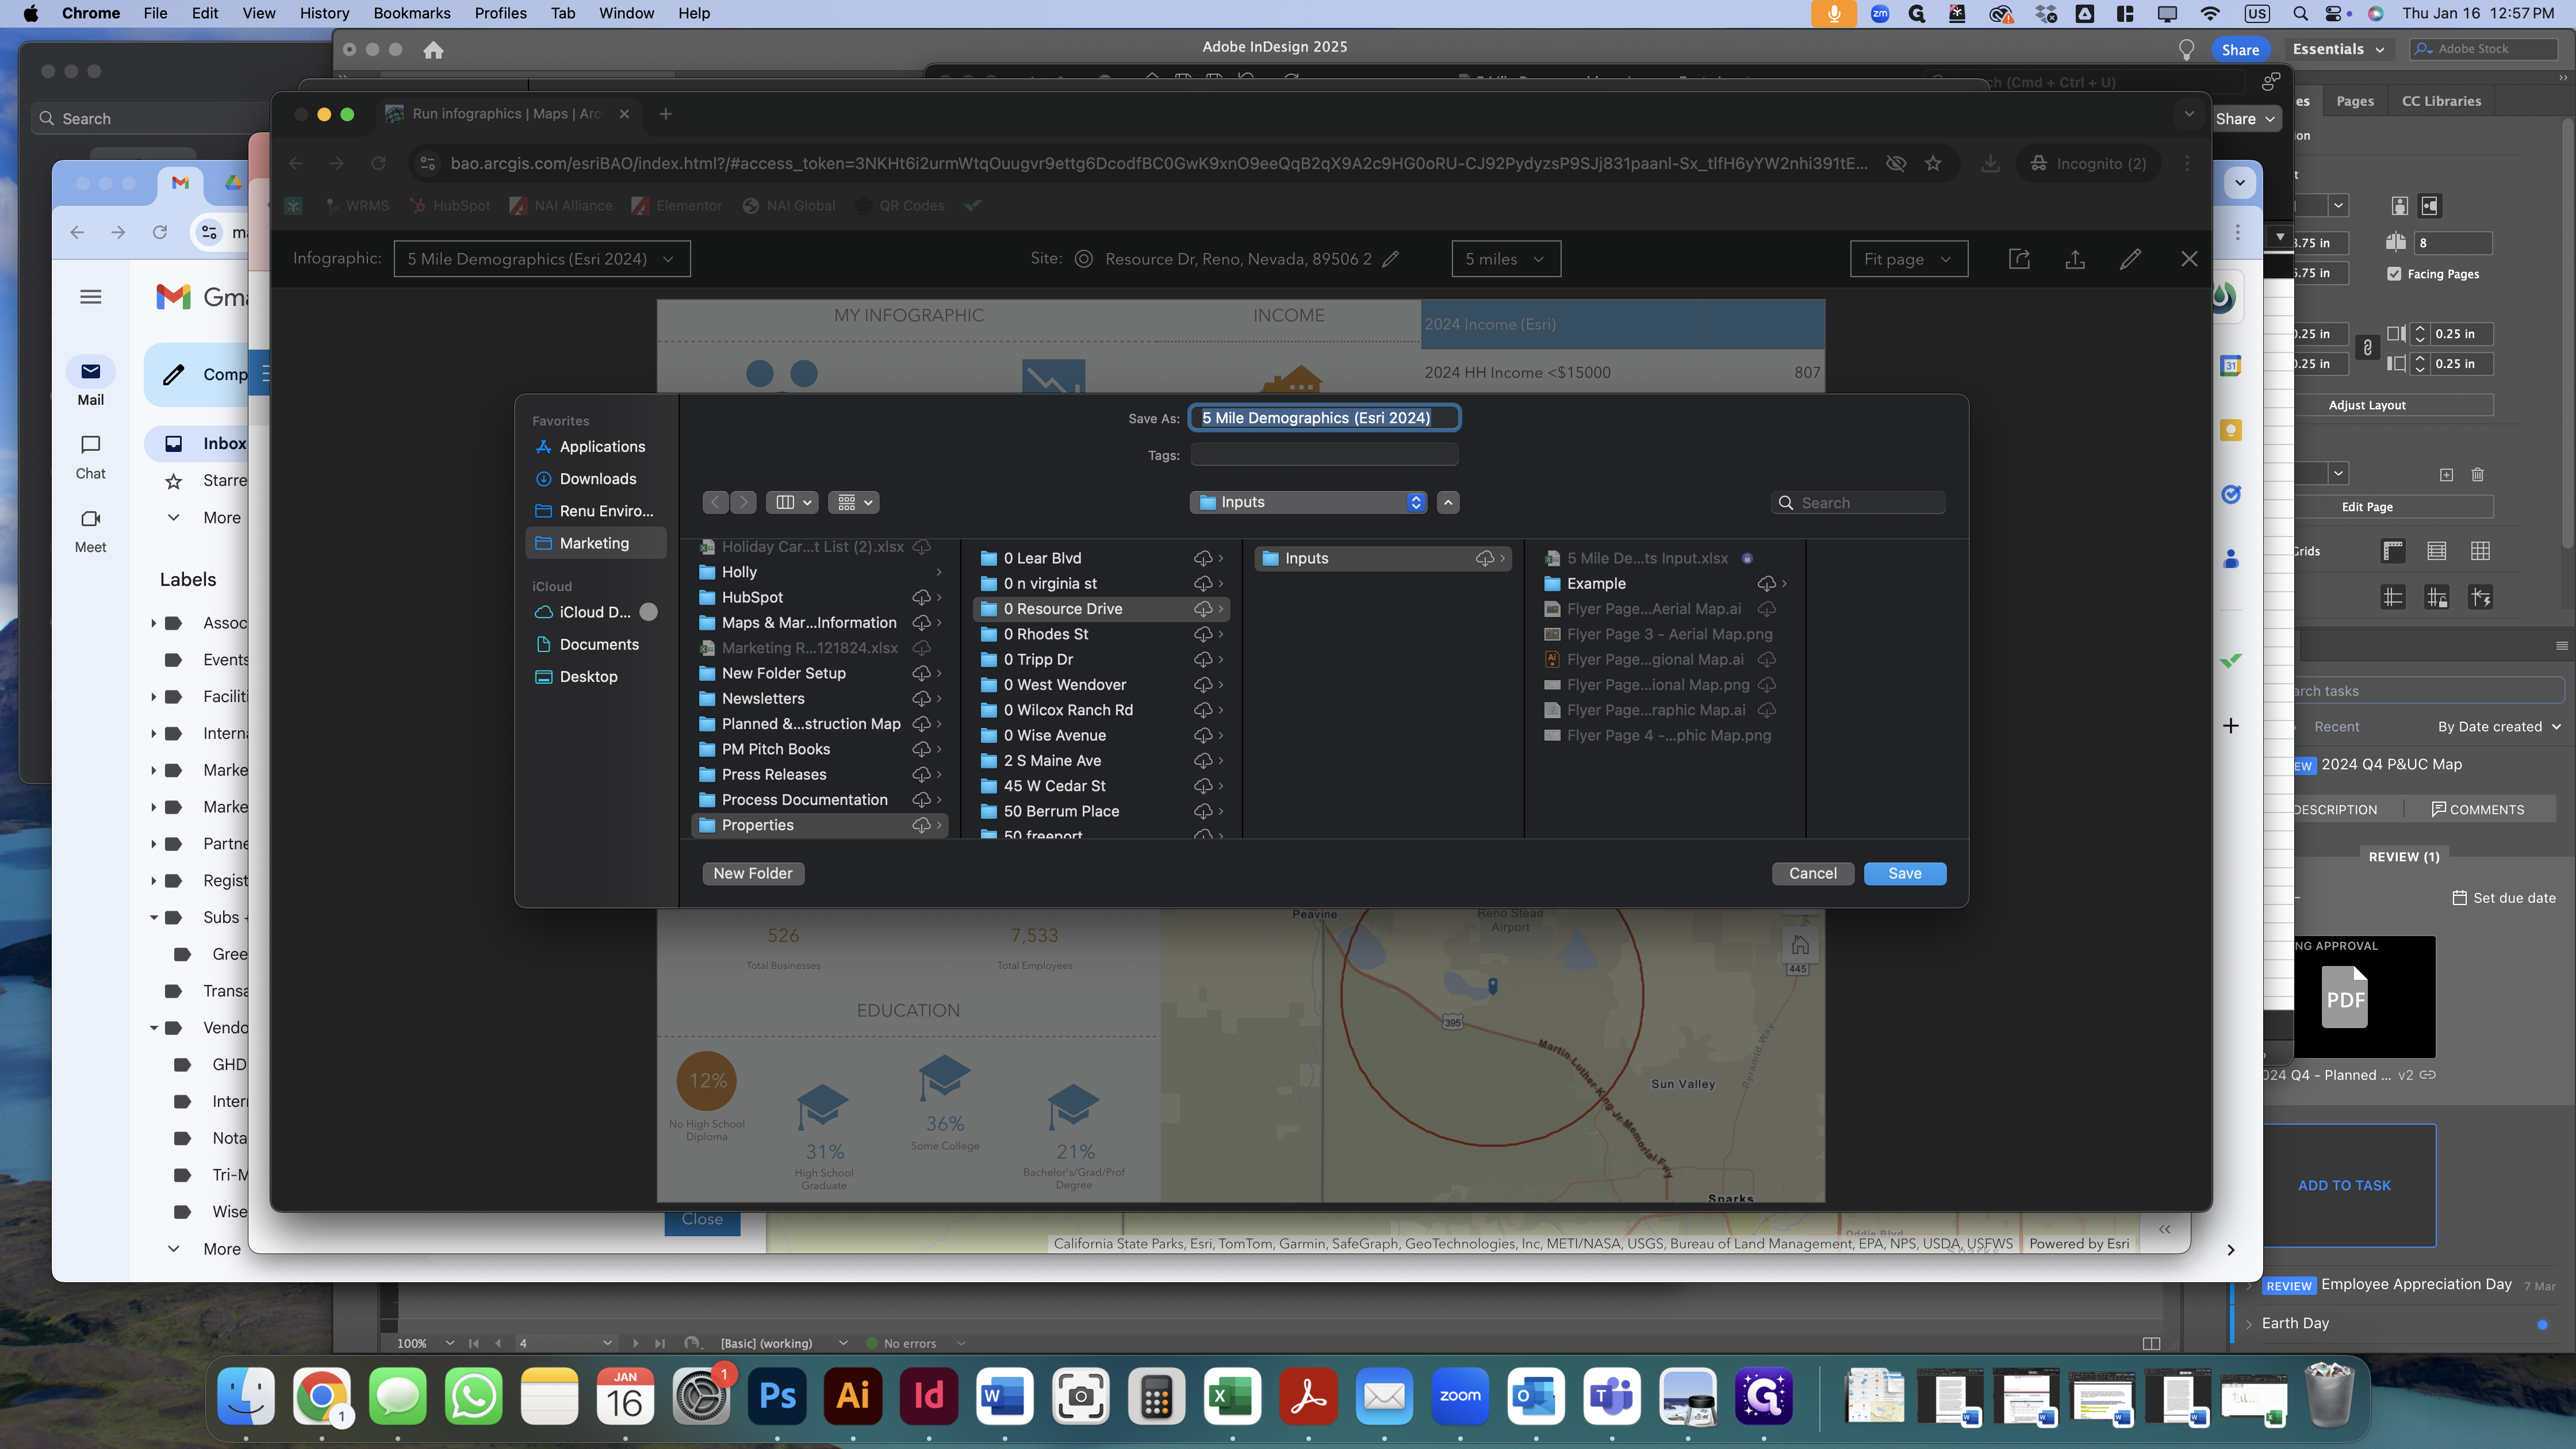
Task: Open the Infographic template dropdown
Action: point(541,259)
